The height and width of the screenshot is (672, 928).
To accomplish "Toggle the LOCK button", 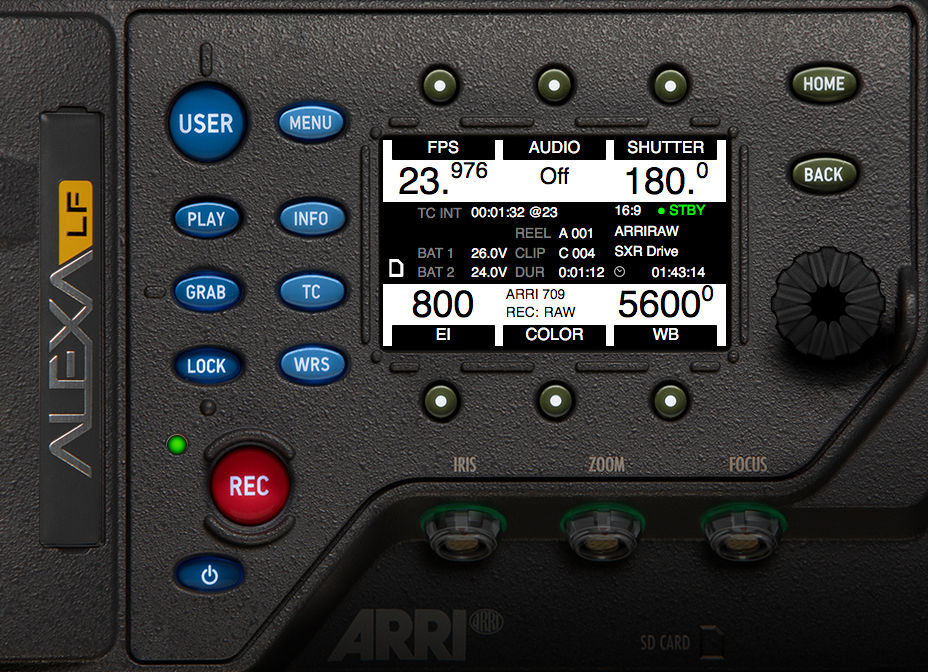I will [x=207, y=365].
